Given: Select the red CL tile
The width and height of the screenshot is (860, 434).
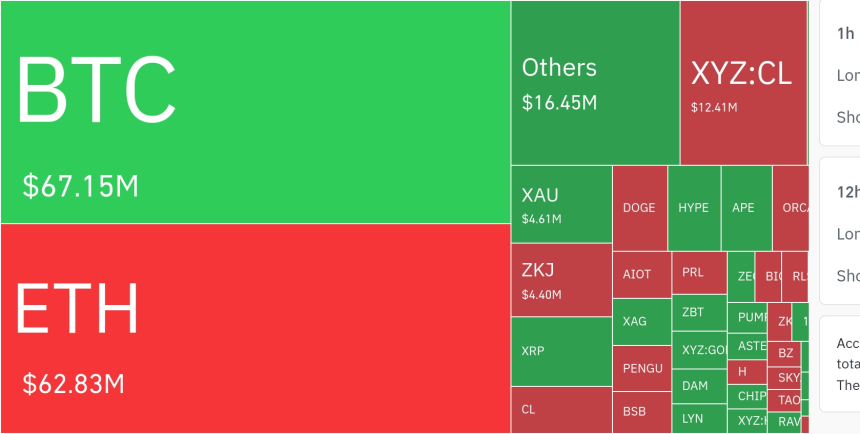Looking at the screenshot, I should coord(561,409).
